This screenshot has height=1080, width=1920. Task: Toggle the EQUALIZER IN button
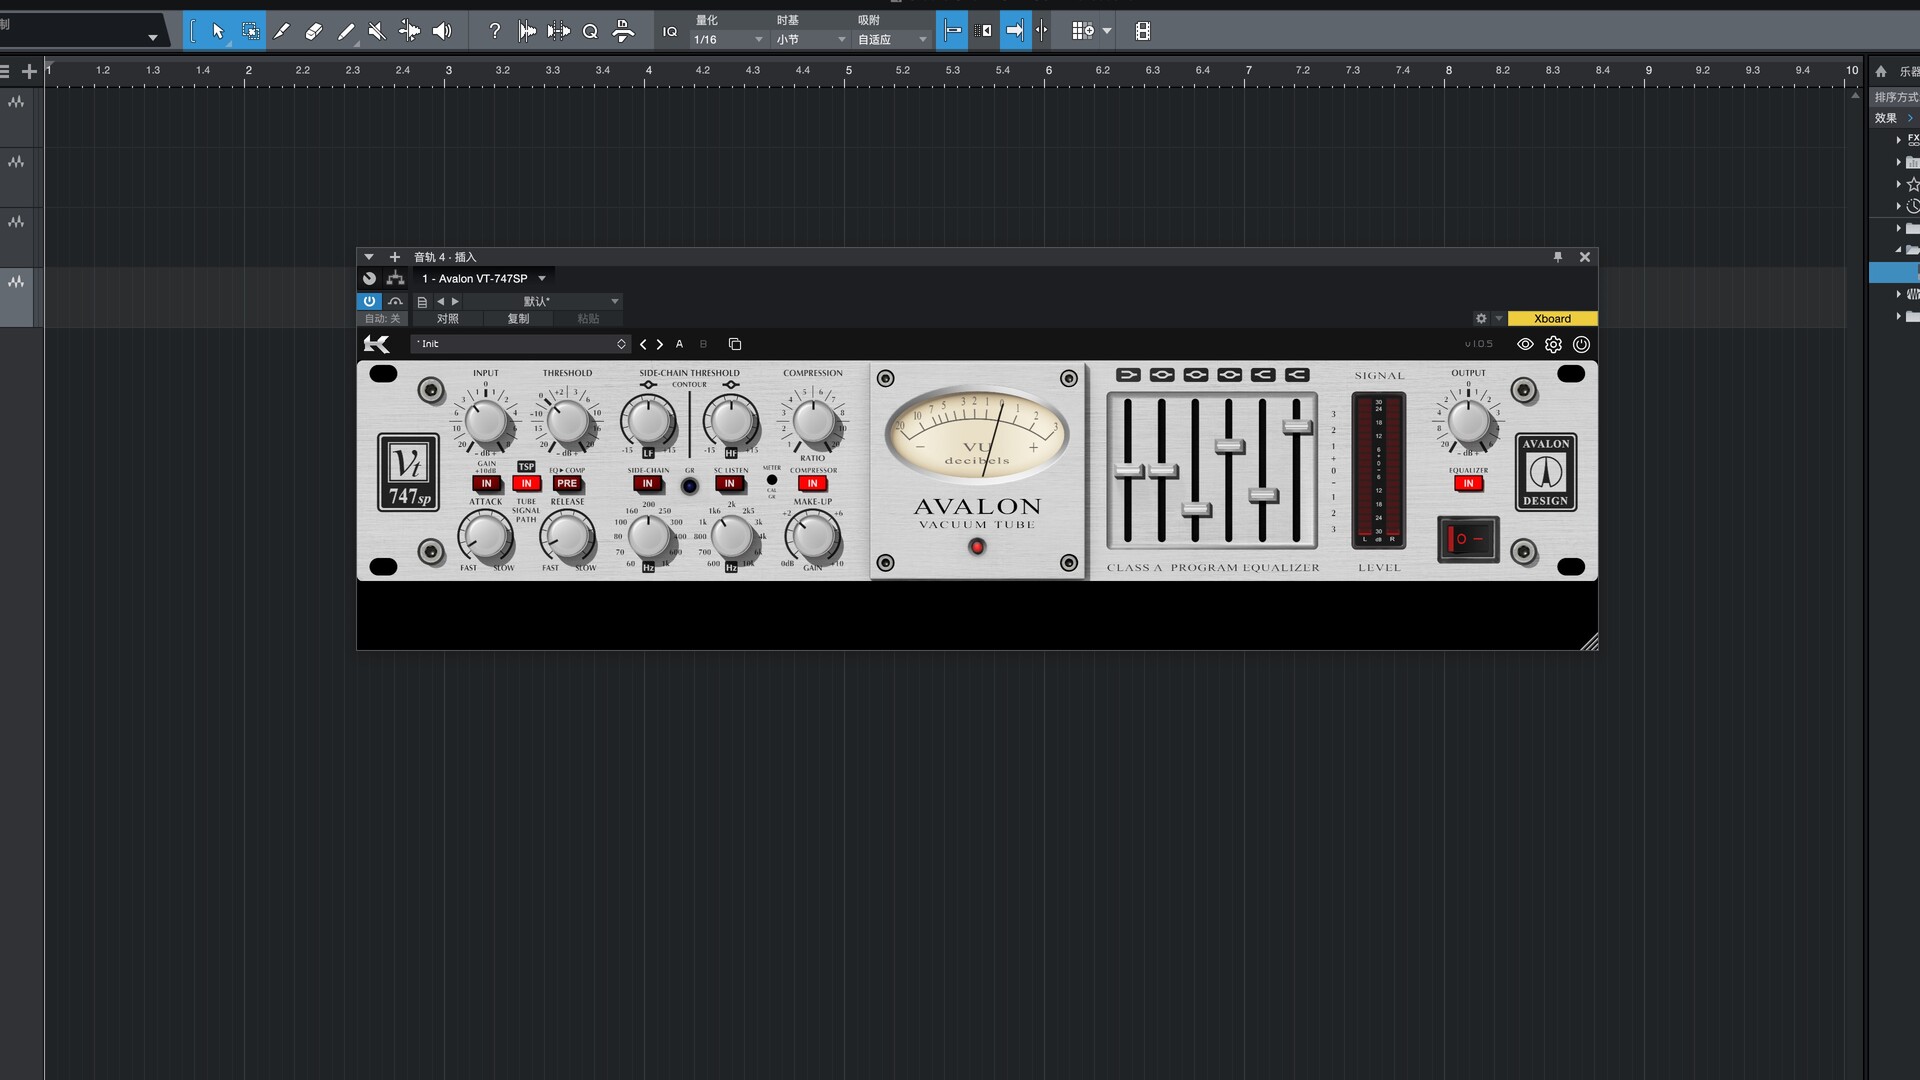pyautogui.click(x=1468, y=483)
